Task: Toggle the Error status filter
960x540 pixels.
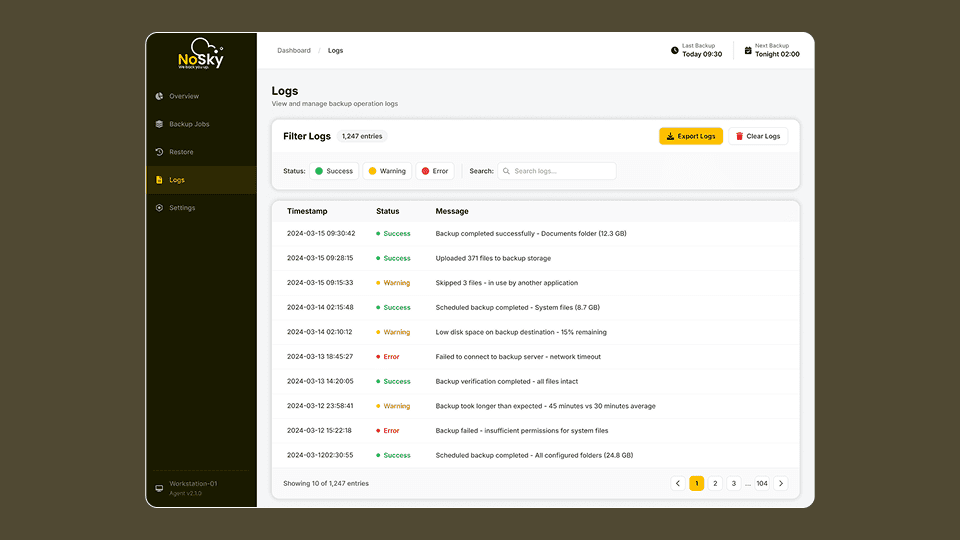Action: [x=435, y=171]
